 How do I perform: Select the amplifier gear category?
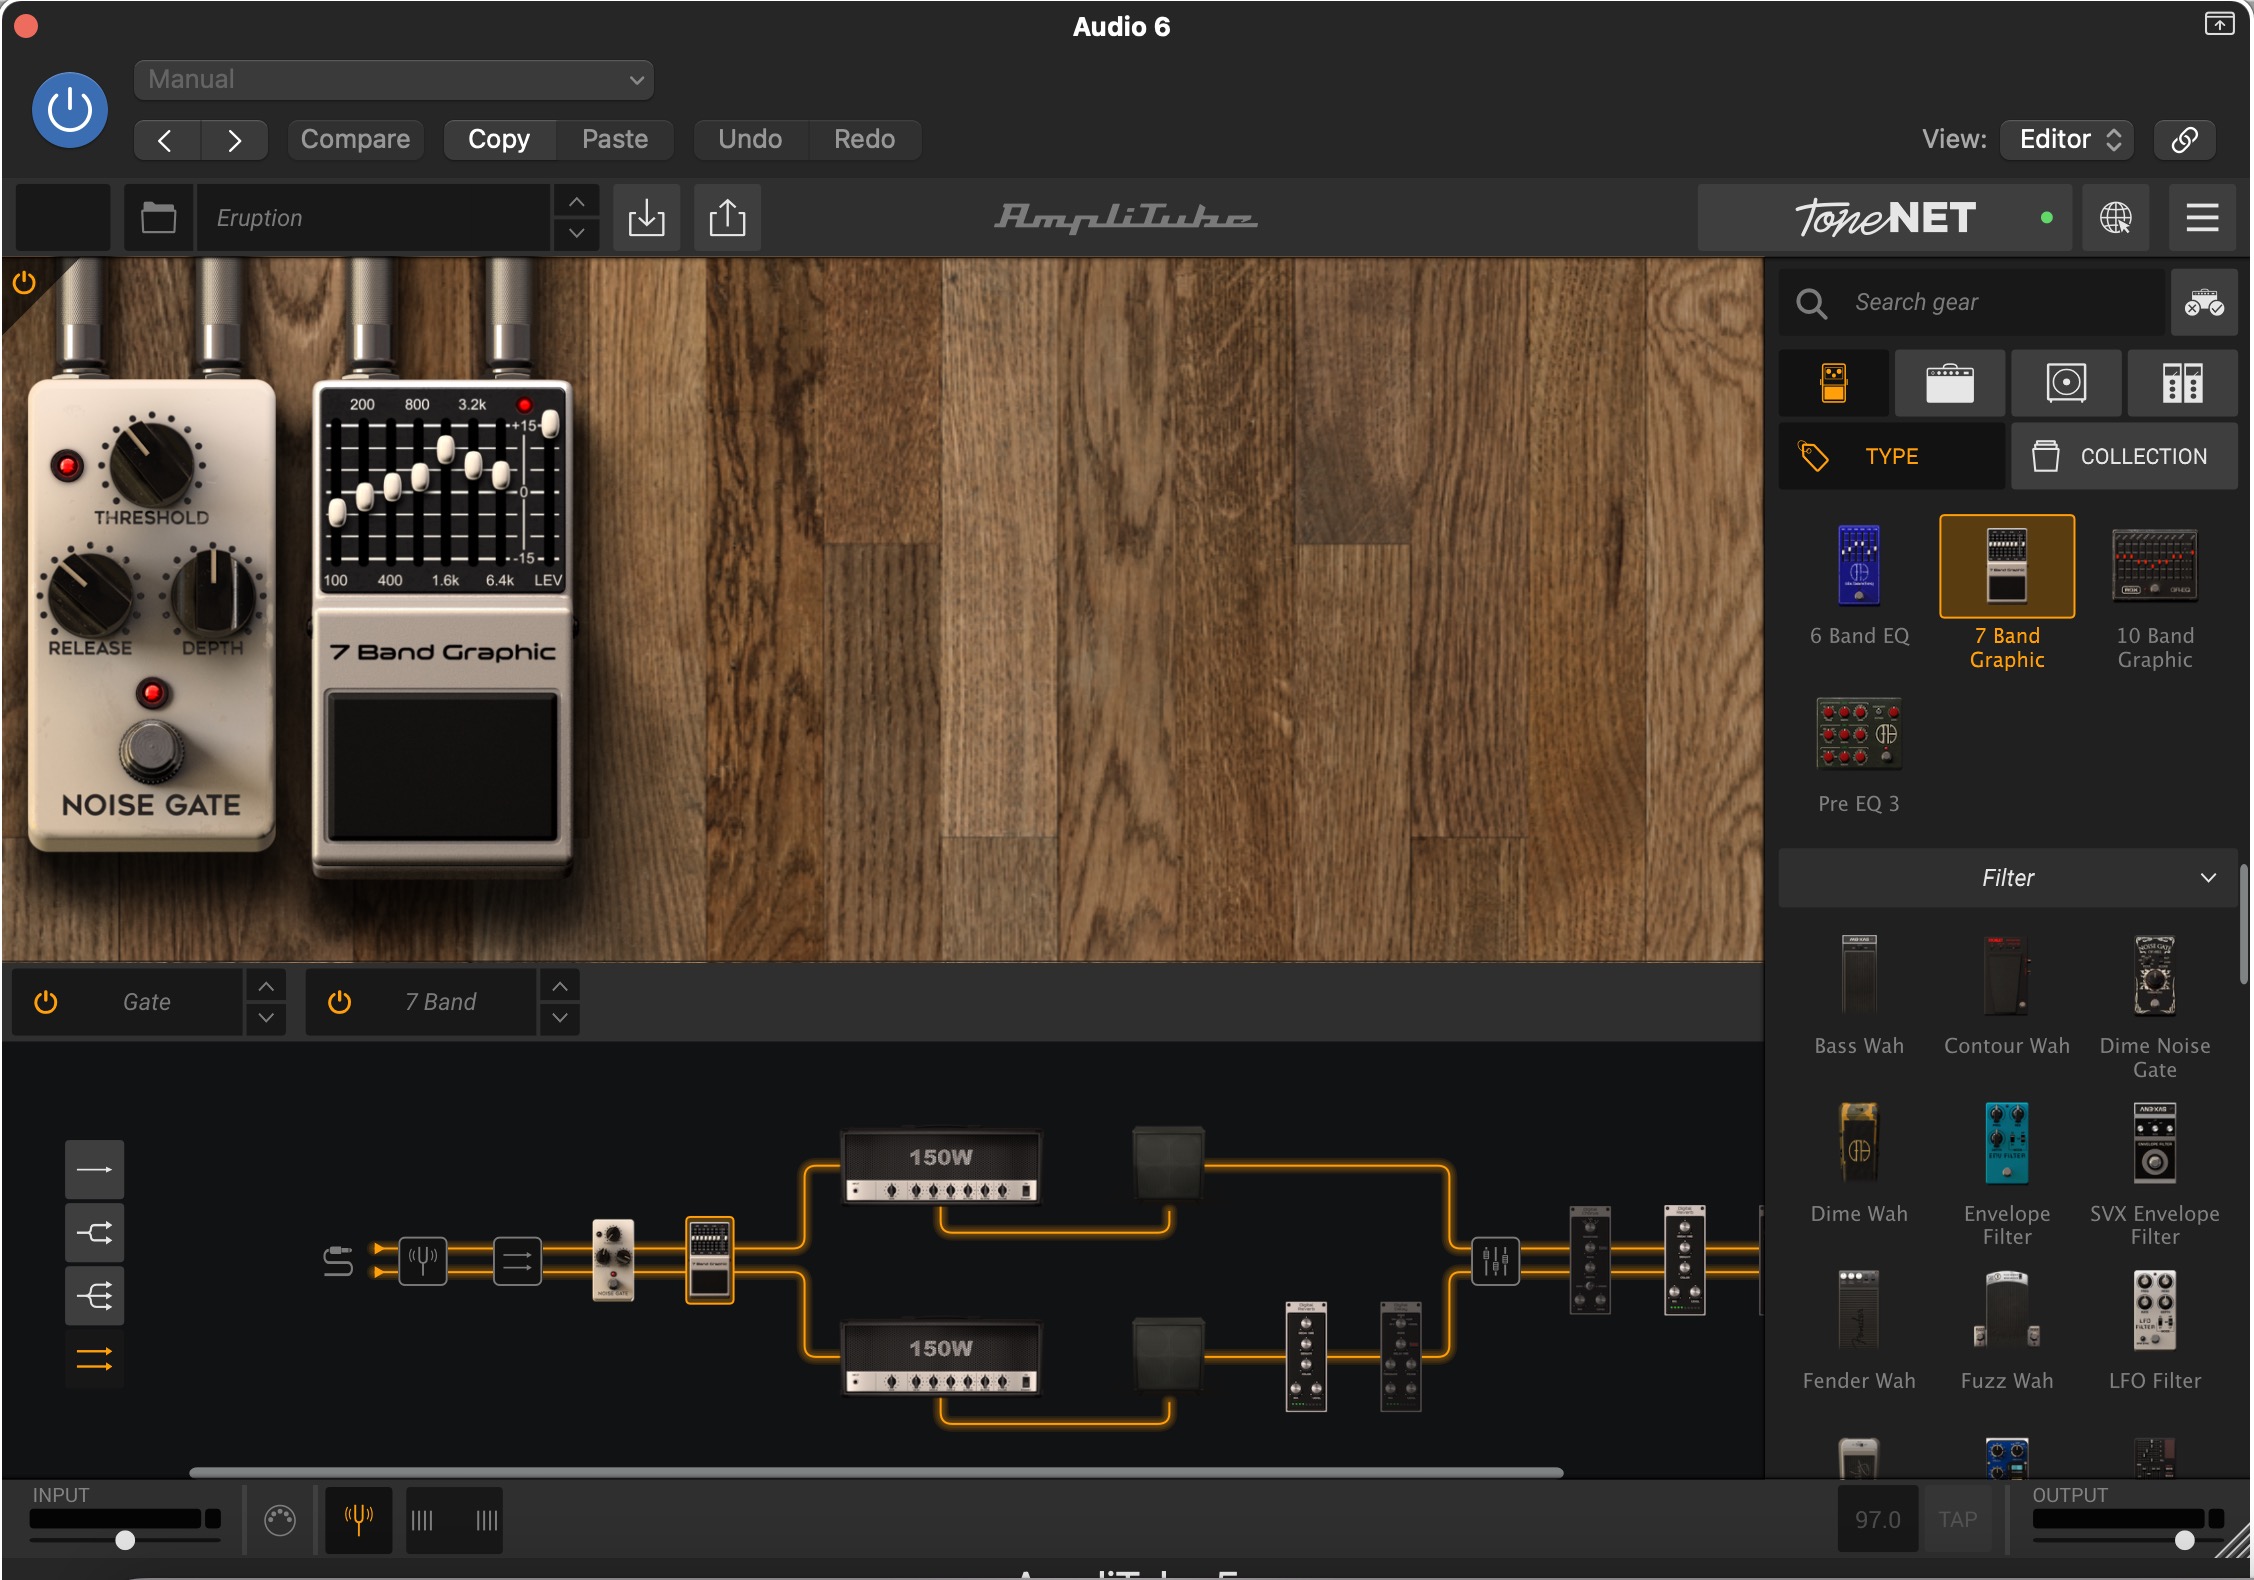(1950, 383)
